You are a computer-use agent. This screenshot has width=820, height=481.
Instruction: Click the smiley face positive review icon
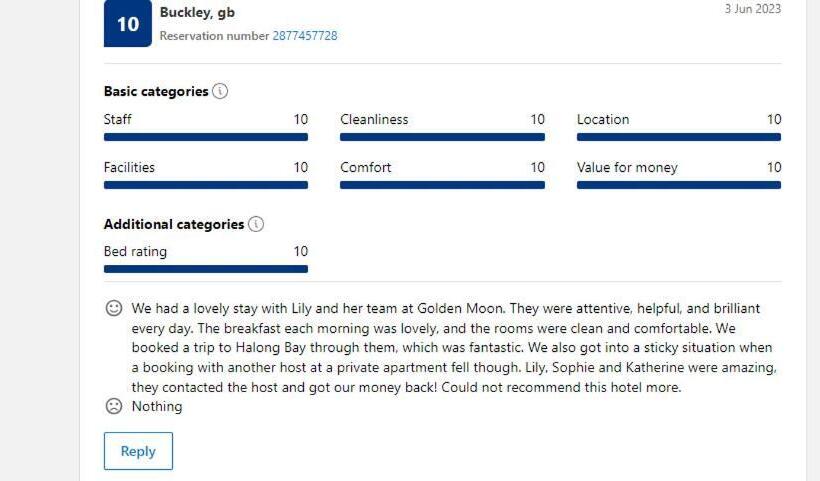pos(114,308)
